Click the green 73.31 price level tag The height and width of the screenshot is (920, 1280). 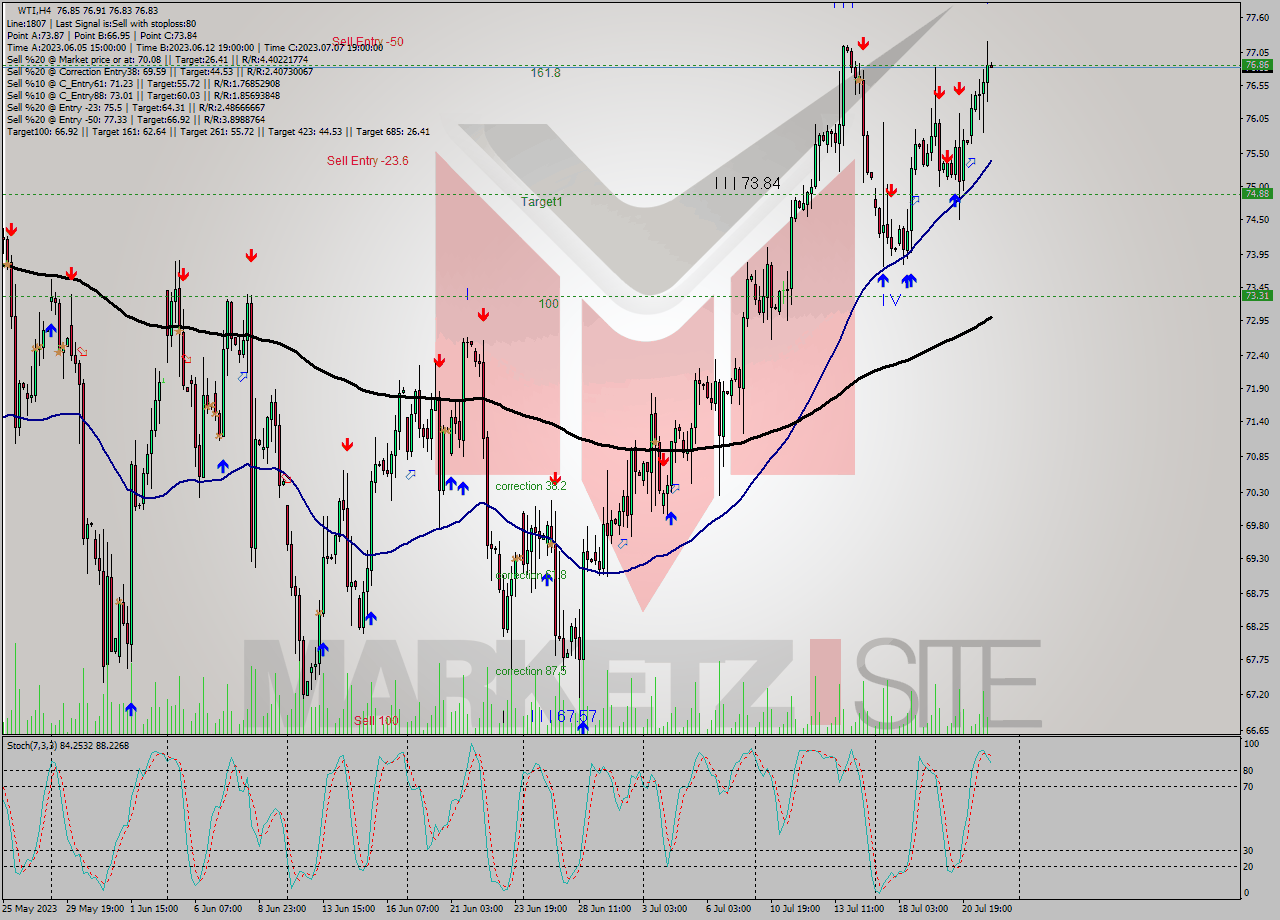click(x=1257, y=295)
